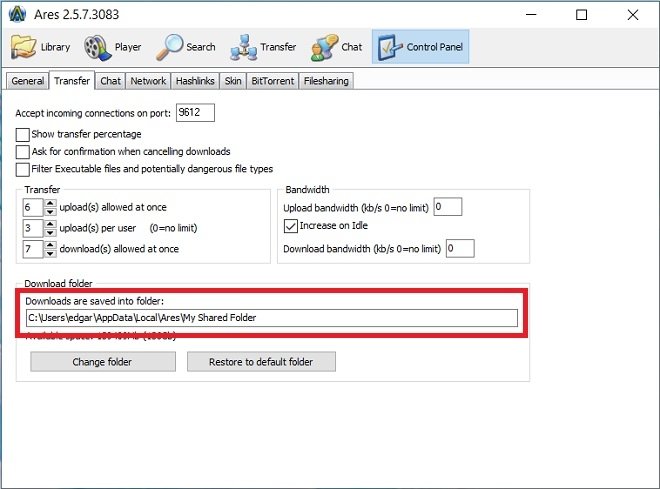Select the Transfer settings tab
Viewport: 660px width, 489px height.
(72, 80)
